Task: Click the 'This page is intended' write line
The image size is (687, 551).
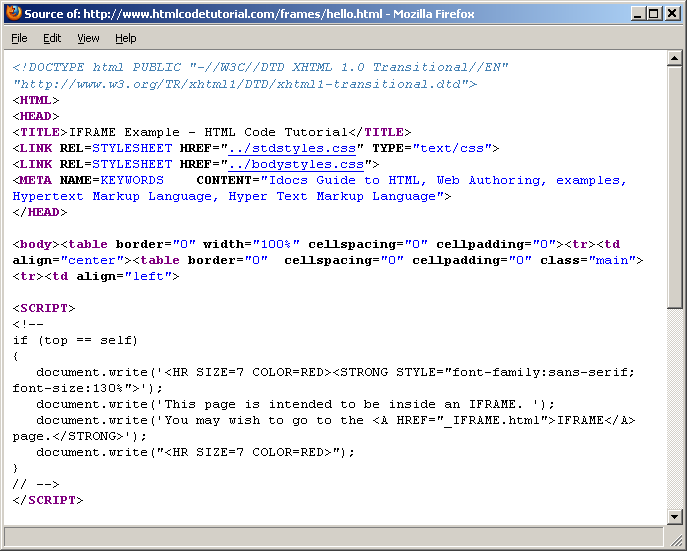Action: 295,404
